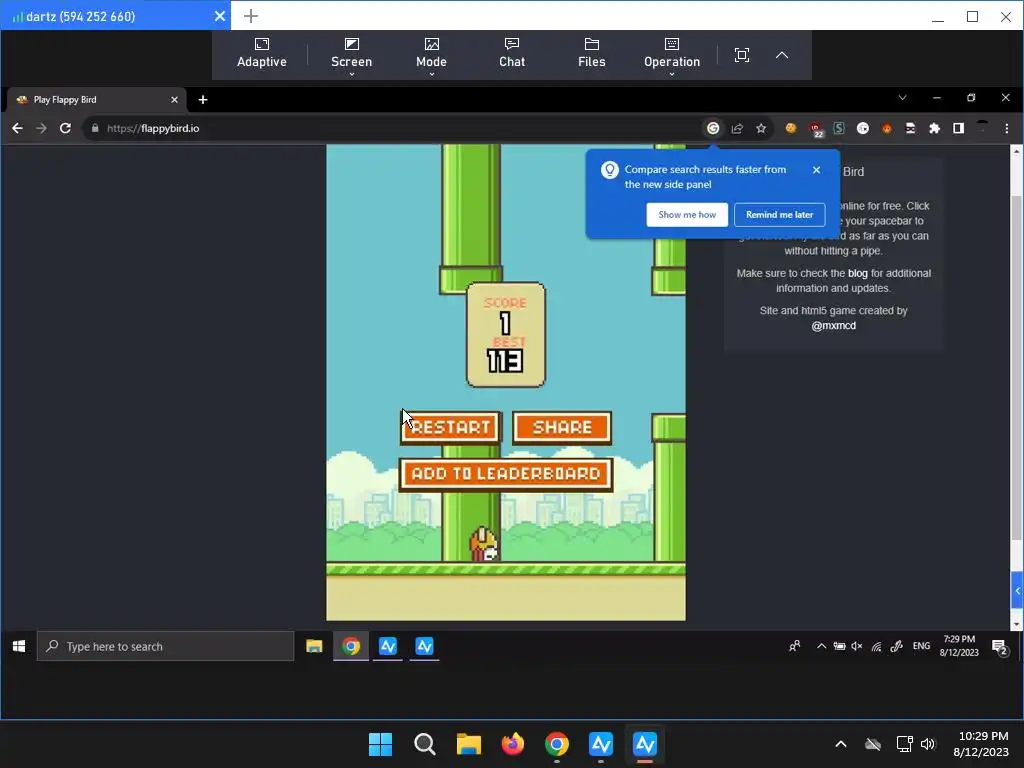Open the Chrome Extensions puzzle icon
Image resolution: width=1024 pixels, height=768 pixels.
(x=935, y=128)
